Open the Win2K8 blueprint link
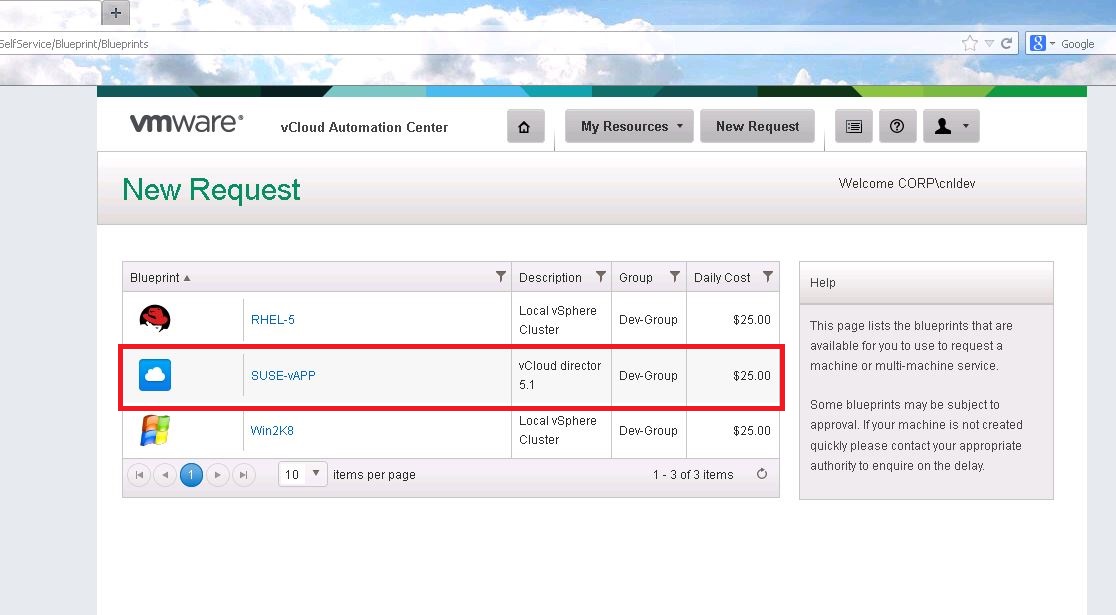 tap(272, 431)
